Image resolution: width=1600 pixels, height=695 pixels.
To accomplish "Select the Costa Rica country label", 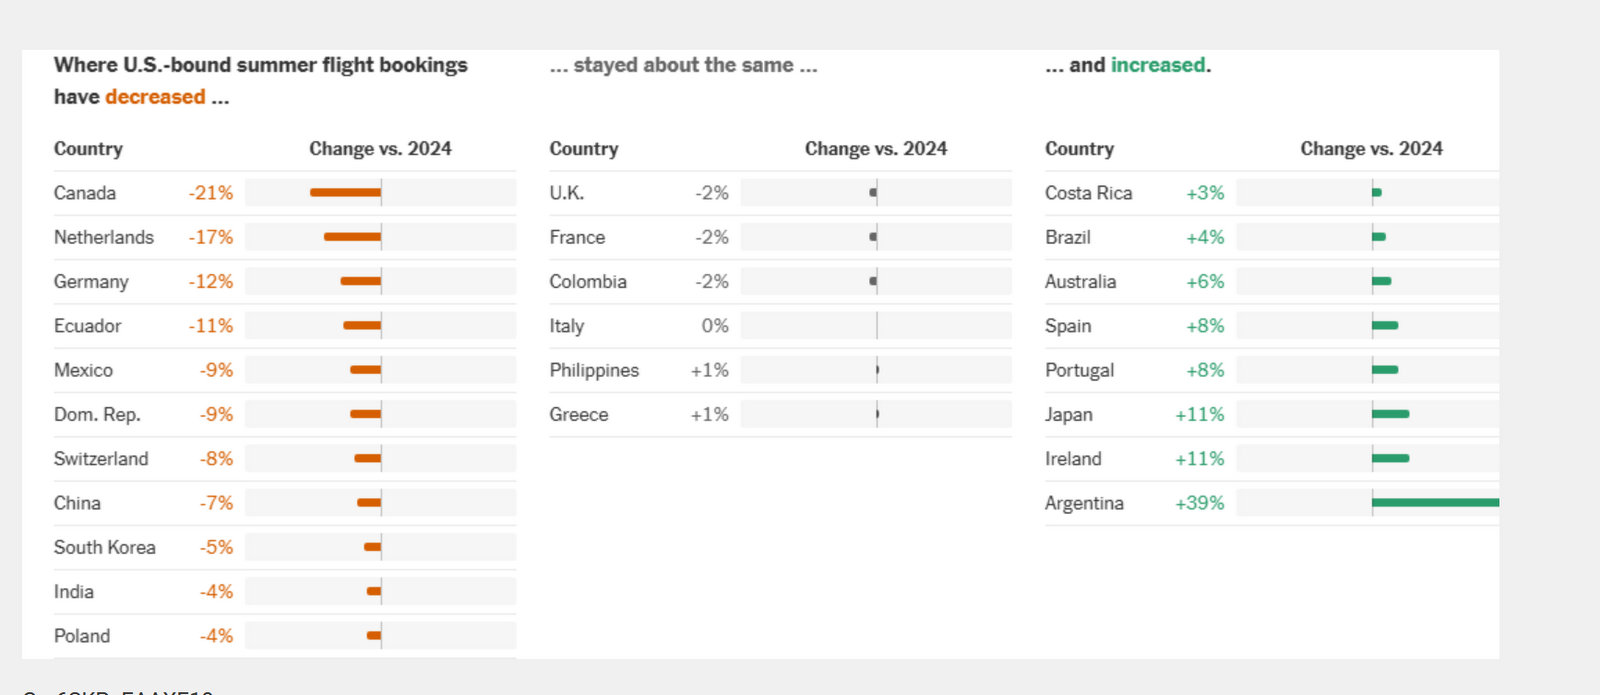I will click(1088, 193).
